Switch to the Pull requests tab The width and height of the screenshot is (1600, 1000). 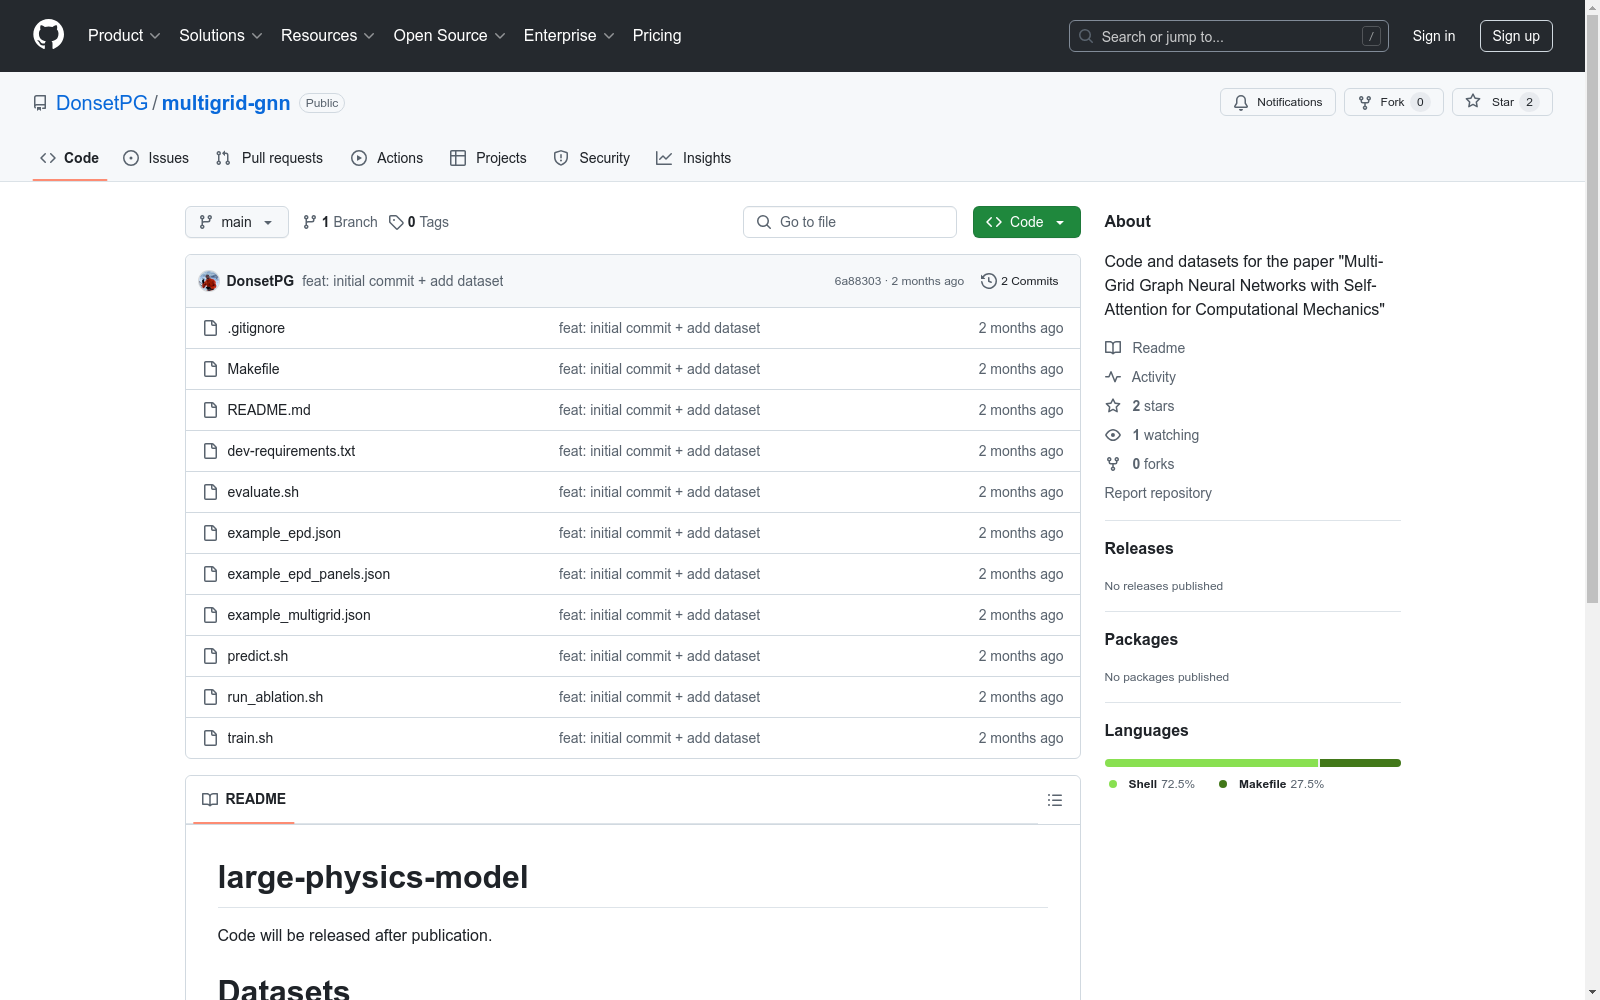269,158
